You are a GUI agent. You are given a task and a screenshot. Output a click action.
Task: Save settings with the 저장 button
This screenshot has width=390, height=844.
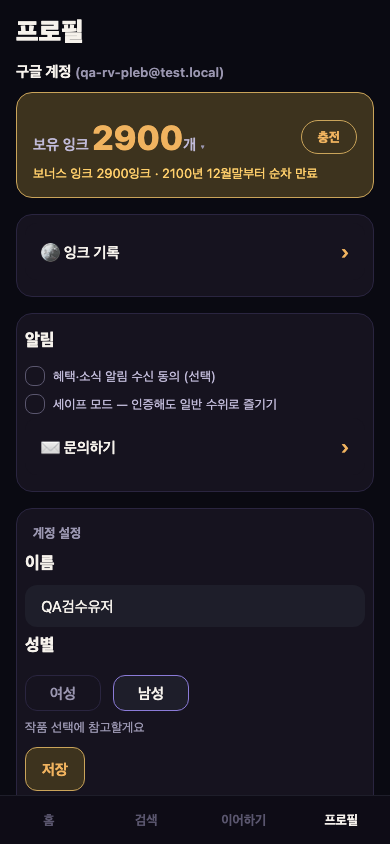click(55, 769)
